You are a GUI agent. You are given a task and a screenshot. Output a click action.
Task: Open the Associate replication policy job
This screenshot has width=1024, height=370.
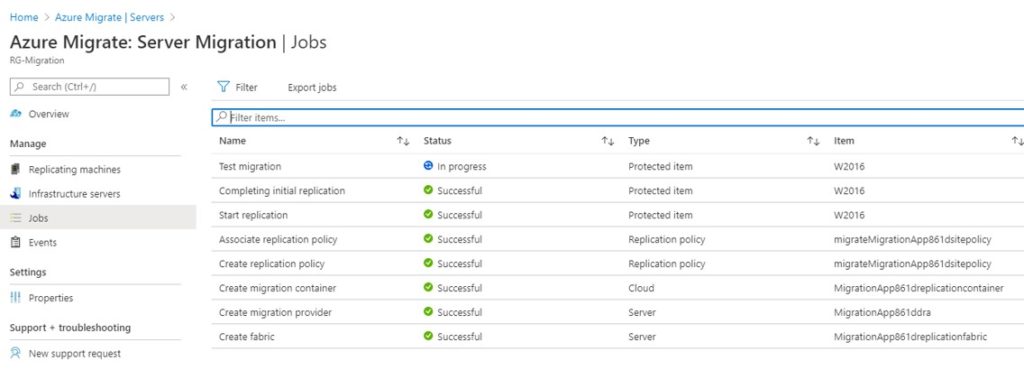278,239
